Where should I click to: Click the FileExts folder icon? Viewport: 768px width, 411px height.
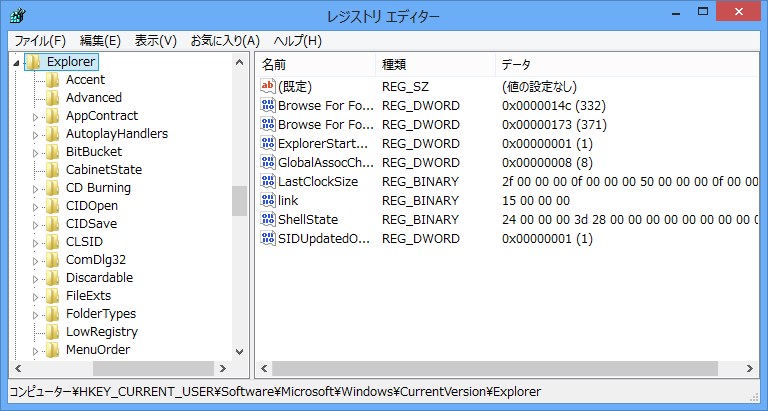tap(52, 296)
